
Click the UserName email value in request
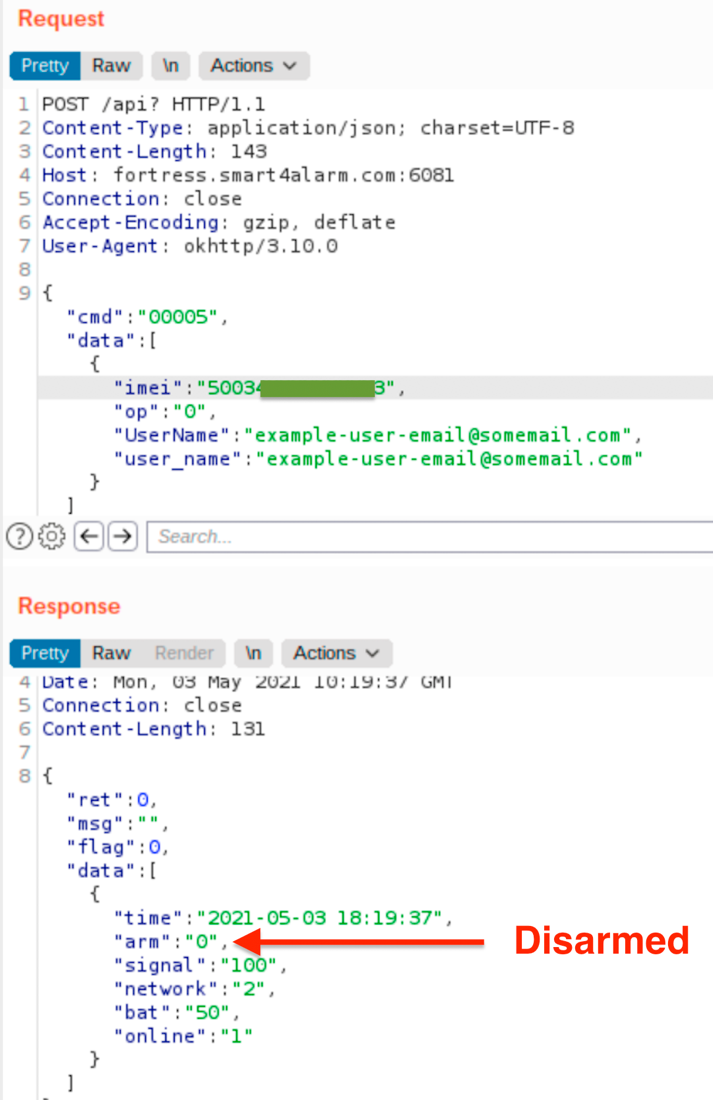click(x=439, y=436)
